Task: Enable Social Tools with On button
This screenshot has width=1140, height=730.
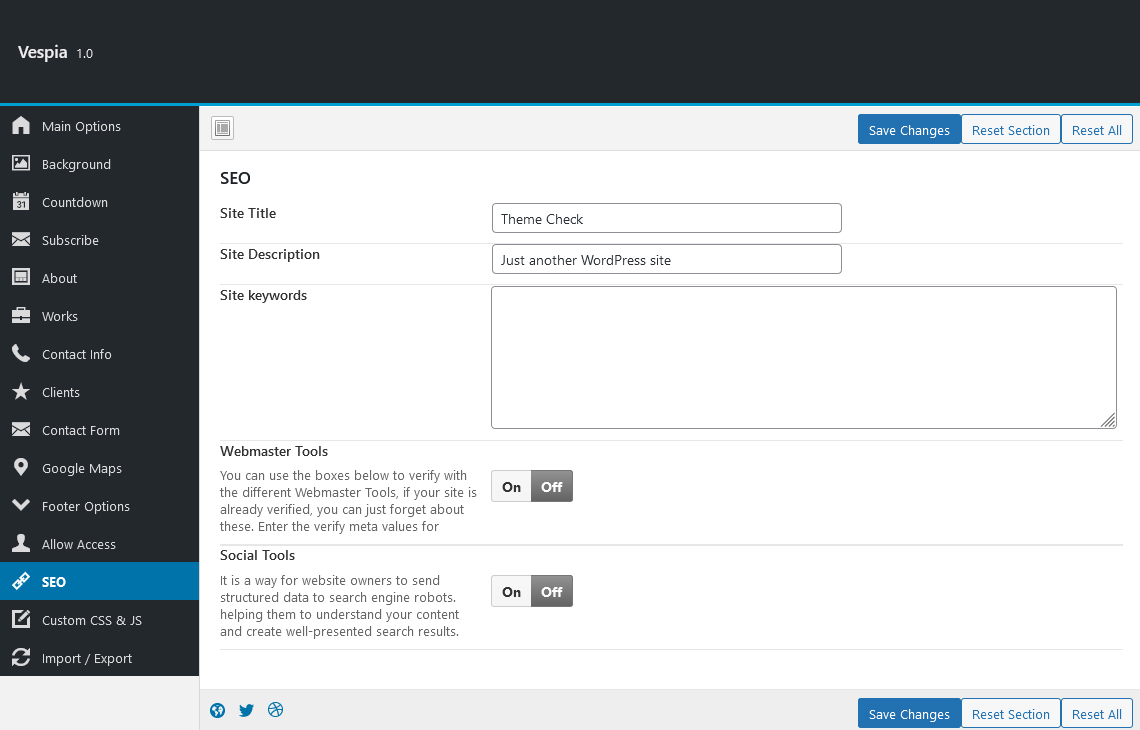Action: (511, 592)
